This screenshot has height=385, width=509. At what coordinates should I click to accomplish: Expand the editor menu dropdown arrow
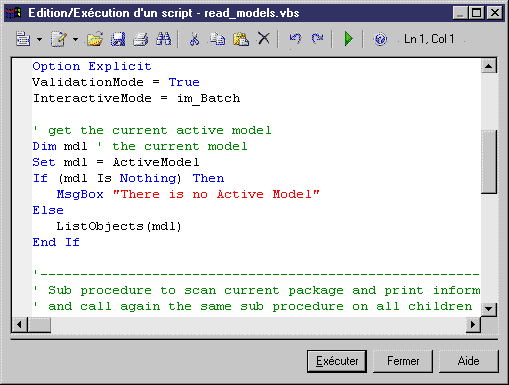click(x=40, y=39)
